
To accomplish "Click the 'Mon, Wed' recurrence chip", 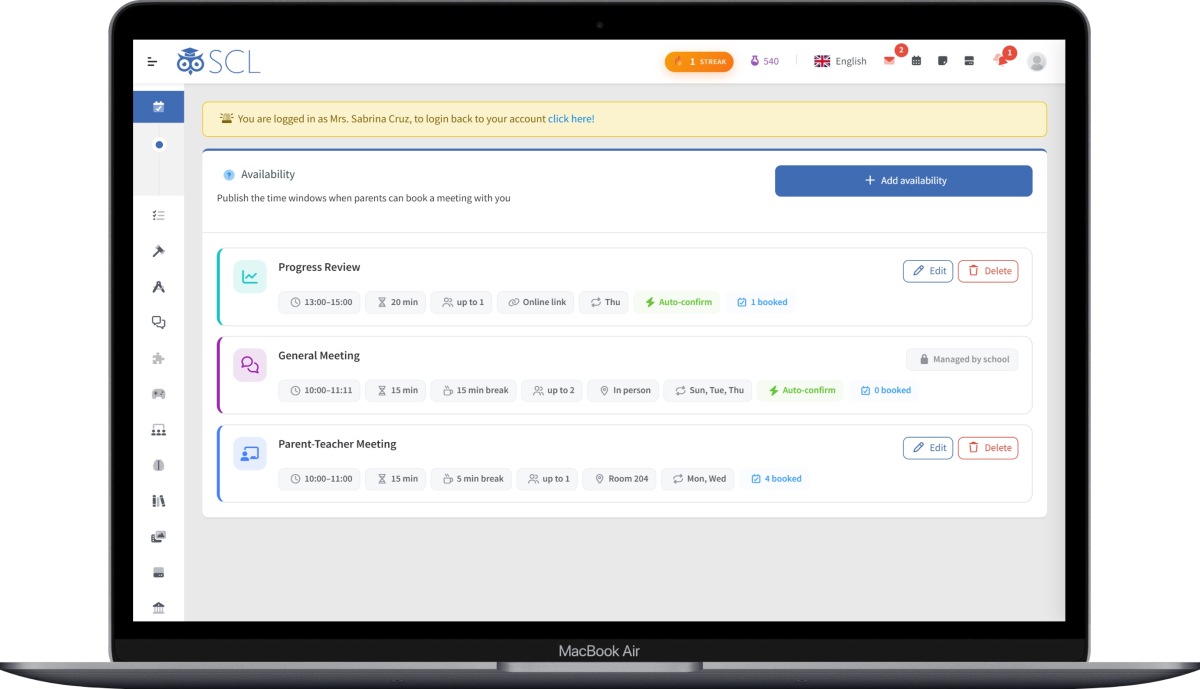I will [x=698, y=479].
